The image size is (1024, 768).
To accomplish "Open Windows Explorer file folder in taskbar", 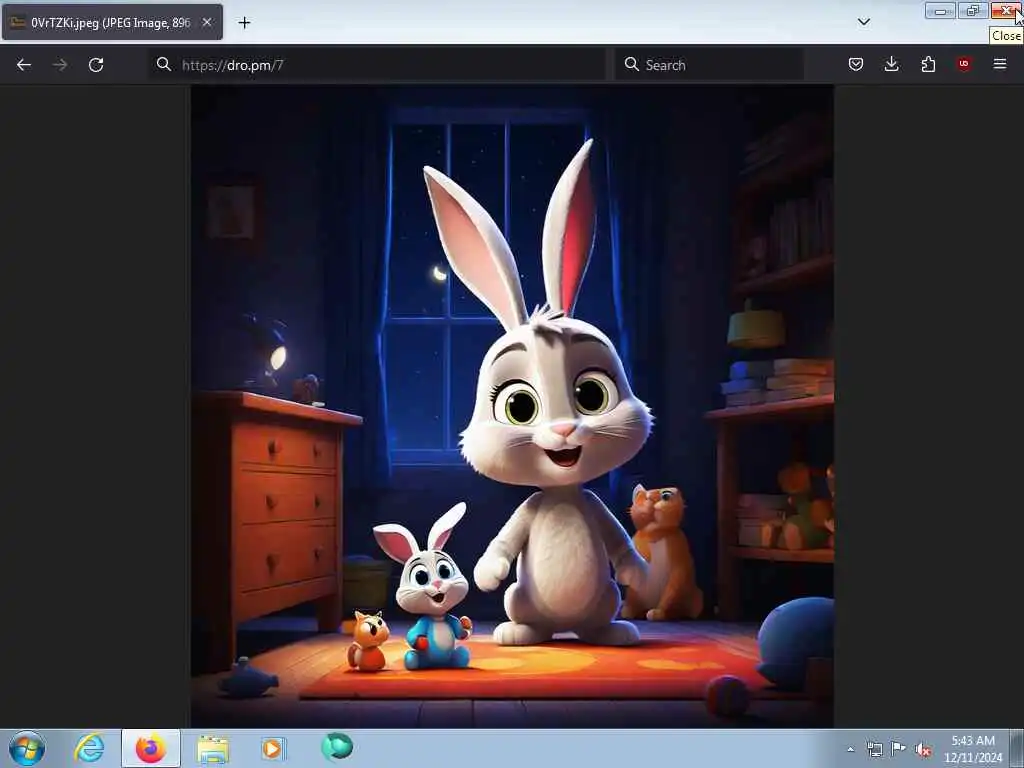I will tap(212, 748).
